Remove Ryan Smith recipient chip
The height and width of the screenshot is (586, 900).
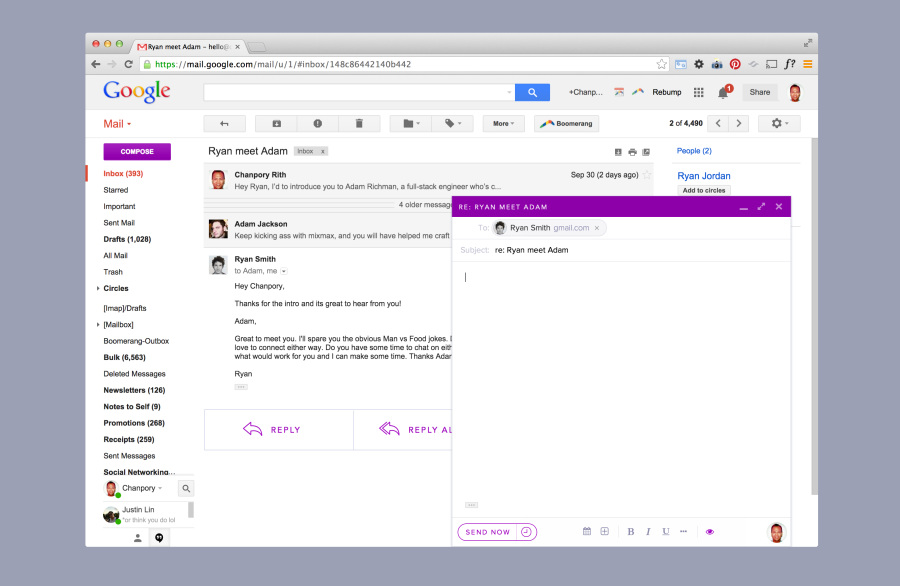[x=597, y=228]
